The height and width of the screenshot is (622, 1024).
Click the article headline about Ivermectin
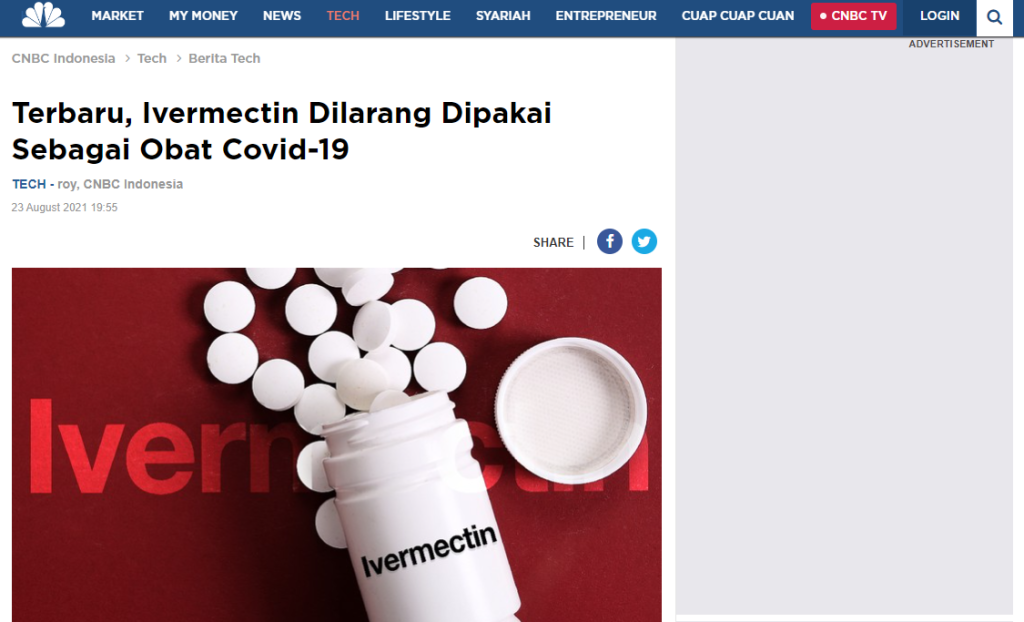click(282, 131)
